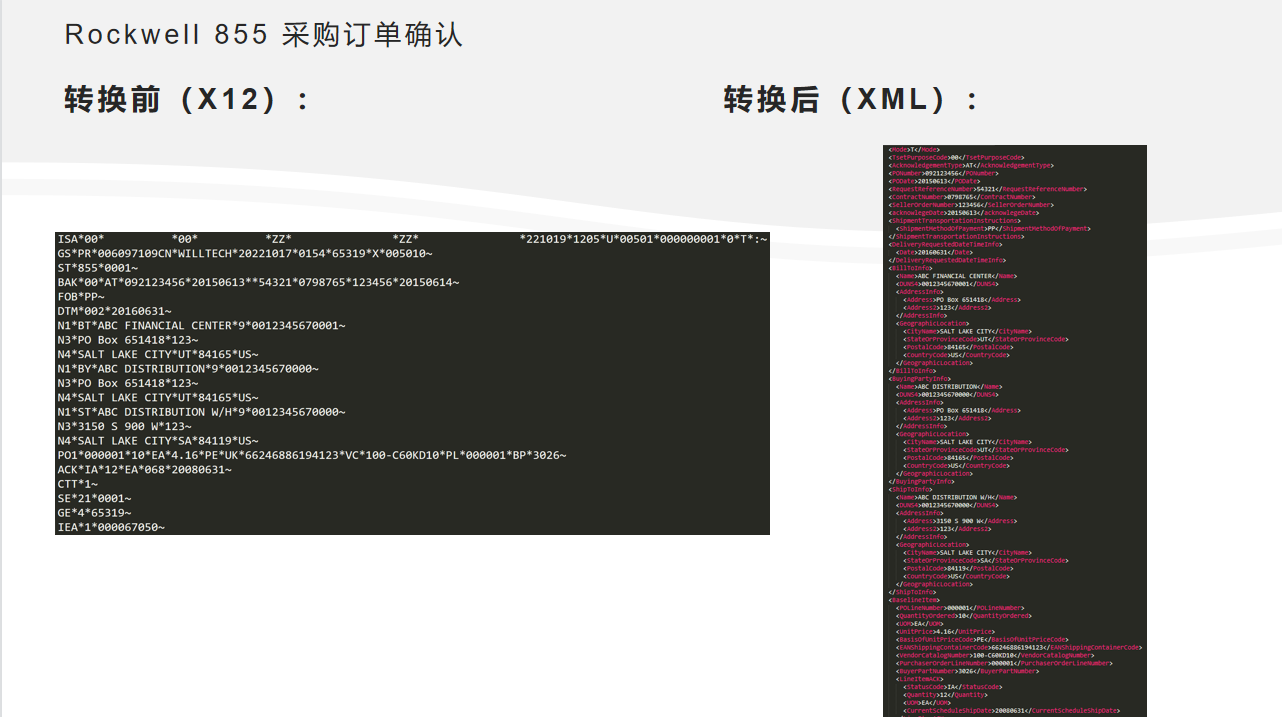Click the ContractNumber 0798765 line

962,197
